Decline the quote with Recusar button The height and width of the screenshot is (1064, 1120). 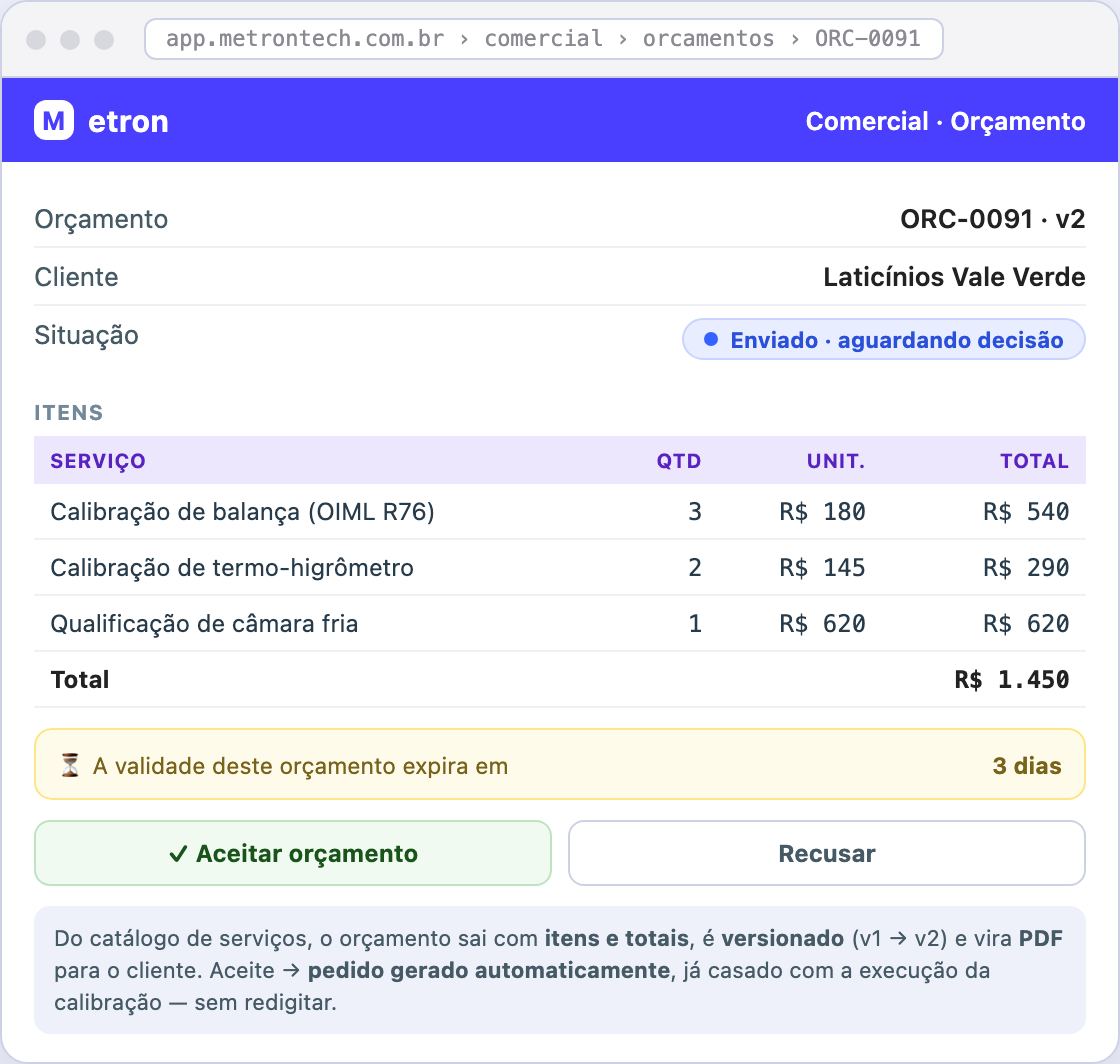point(826,853)
